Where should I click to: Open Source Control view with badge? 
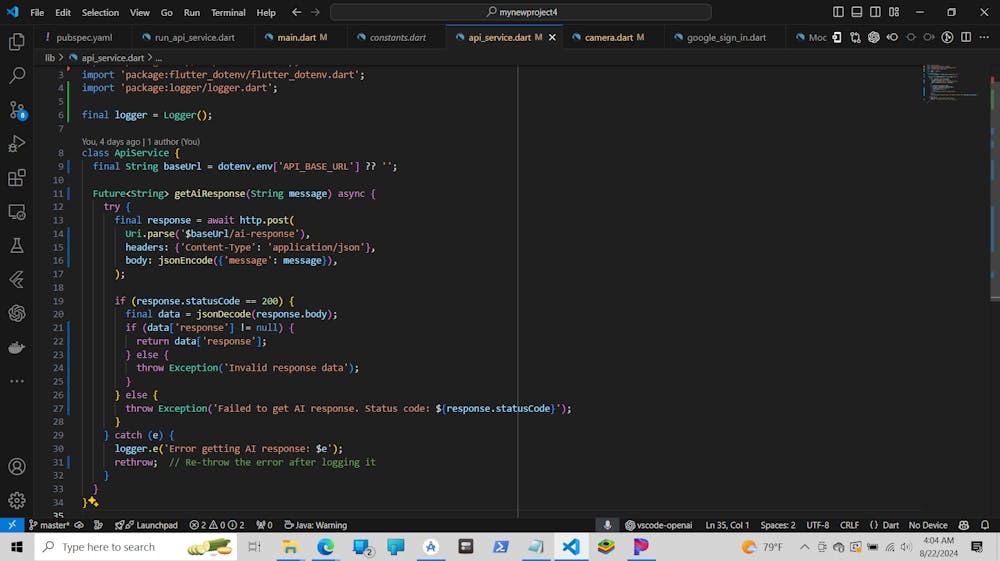pyautogui.click(x=17, y=110)
